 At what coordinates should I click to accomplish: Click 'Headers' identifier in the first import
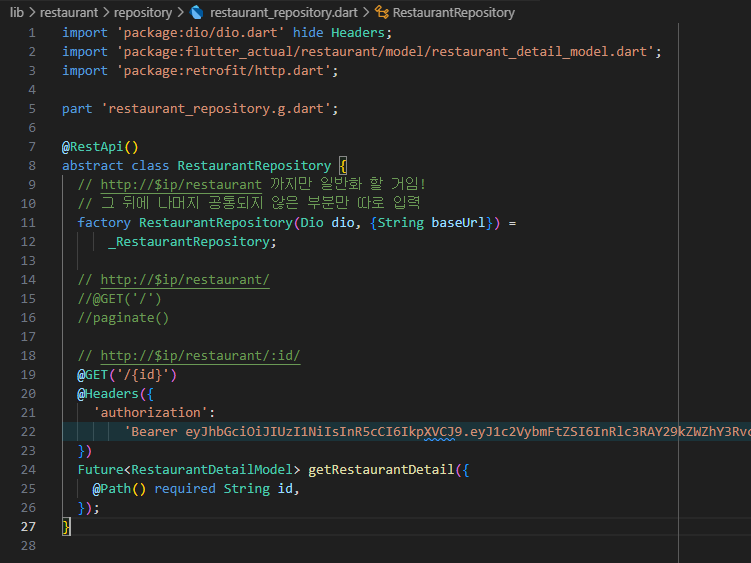pyautogui.click(x=358, y=33)
